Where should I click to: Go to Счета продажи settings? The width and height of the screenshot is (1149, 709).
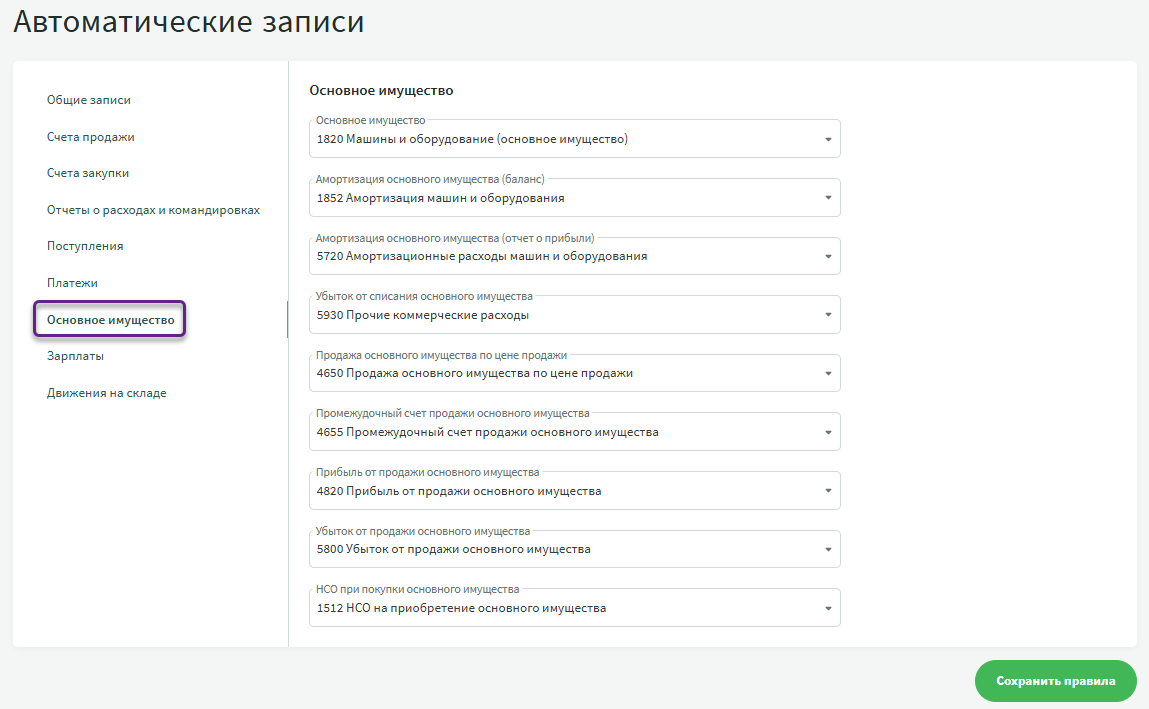click(x=90, y=137)
